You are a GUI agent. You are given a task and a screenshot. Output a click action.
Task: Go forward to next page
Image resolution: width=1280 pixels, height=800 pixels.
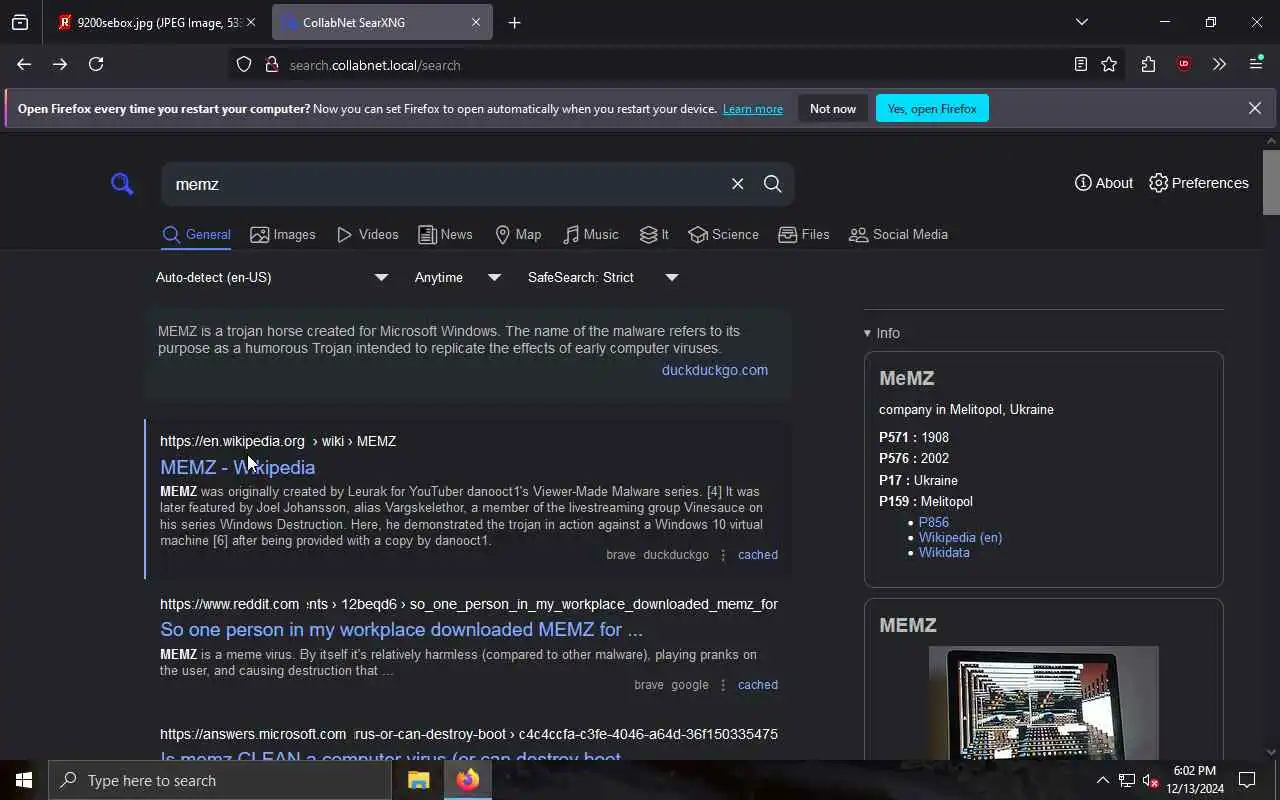coord(60,64)
